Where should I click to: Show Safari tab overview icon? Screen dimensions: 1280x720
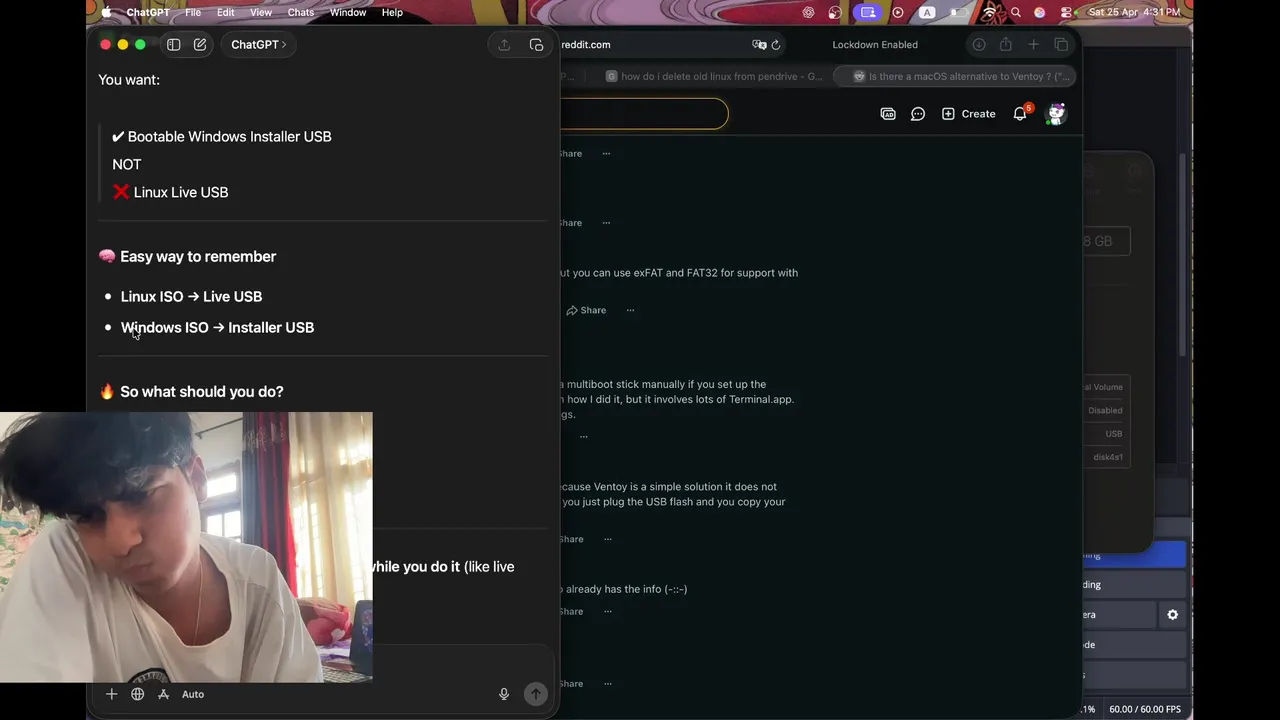point(1061,44)
